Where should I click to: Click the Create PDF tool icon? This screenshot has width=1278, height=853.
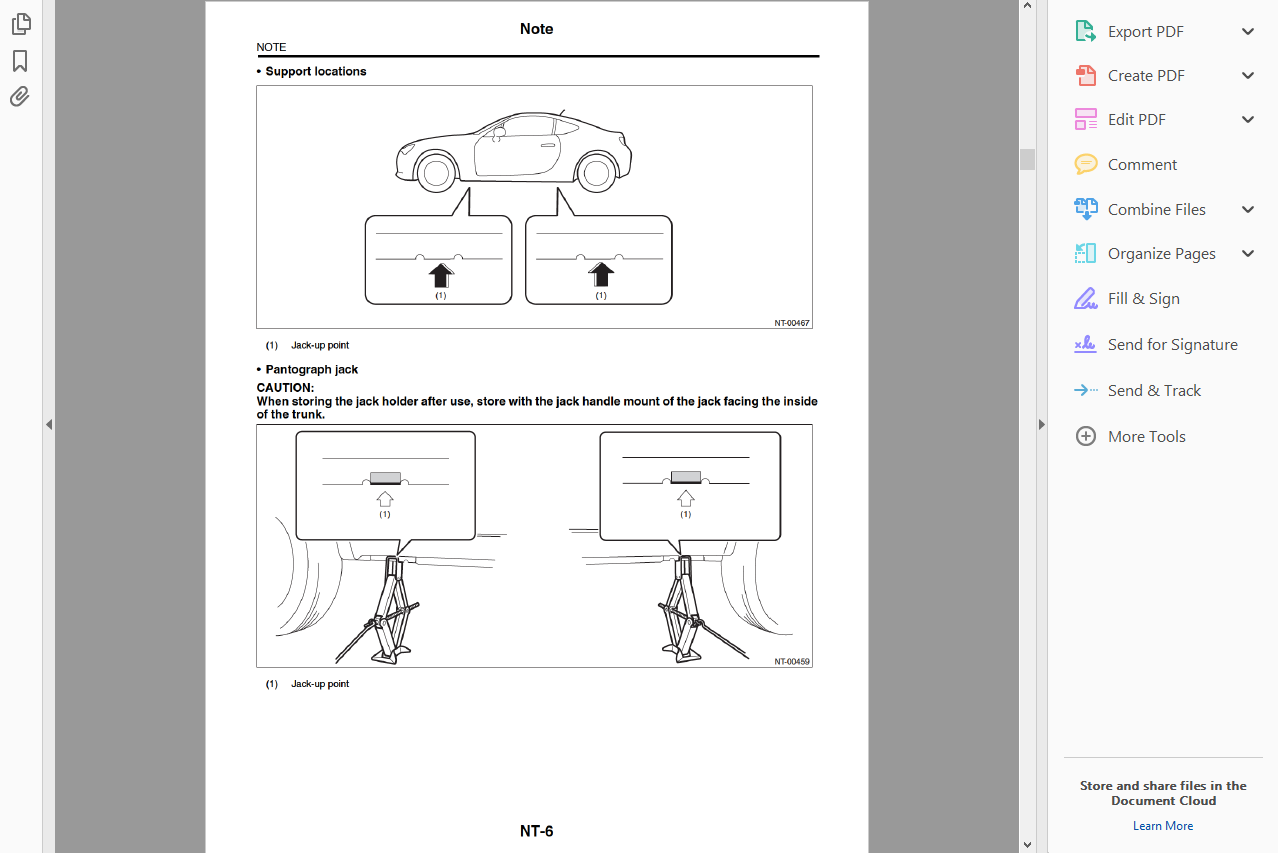(x=1085, y=75)
